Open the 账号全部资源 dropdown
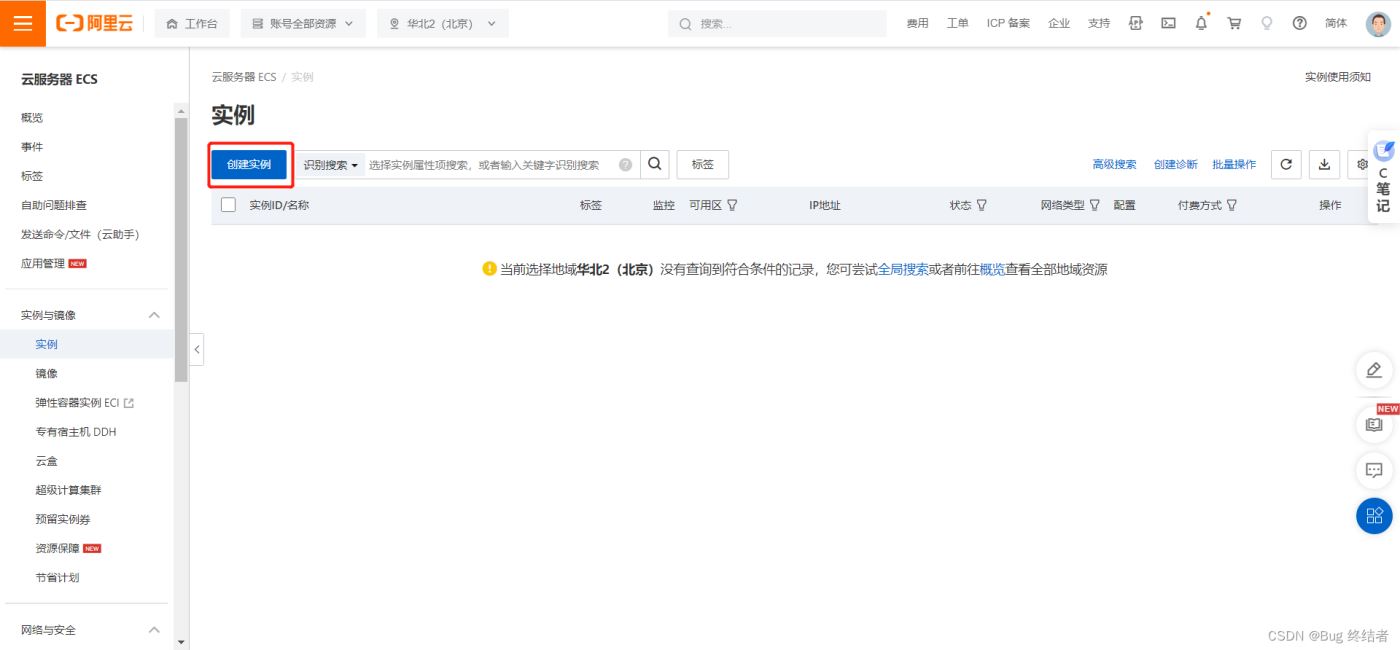Viewport: 1400px width, 650px height. 303,23
